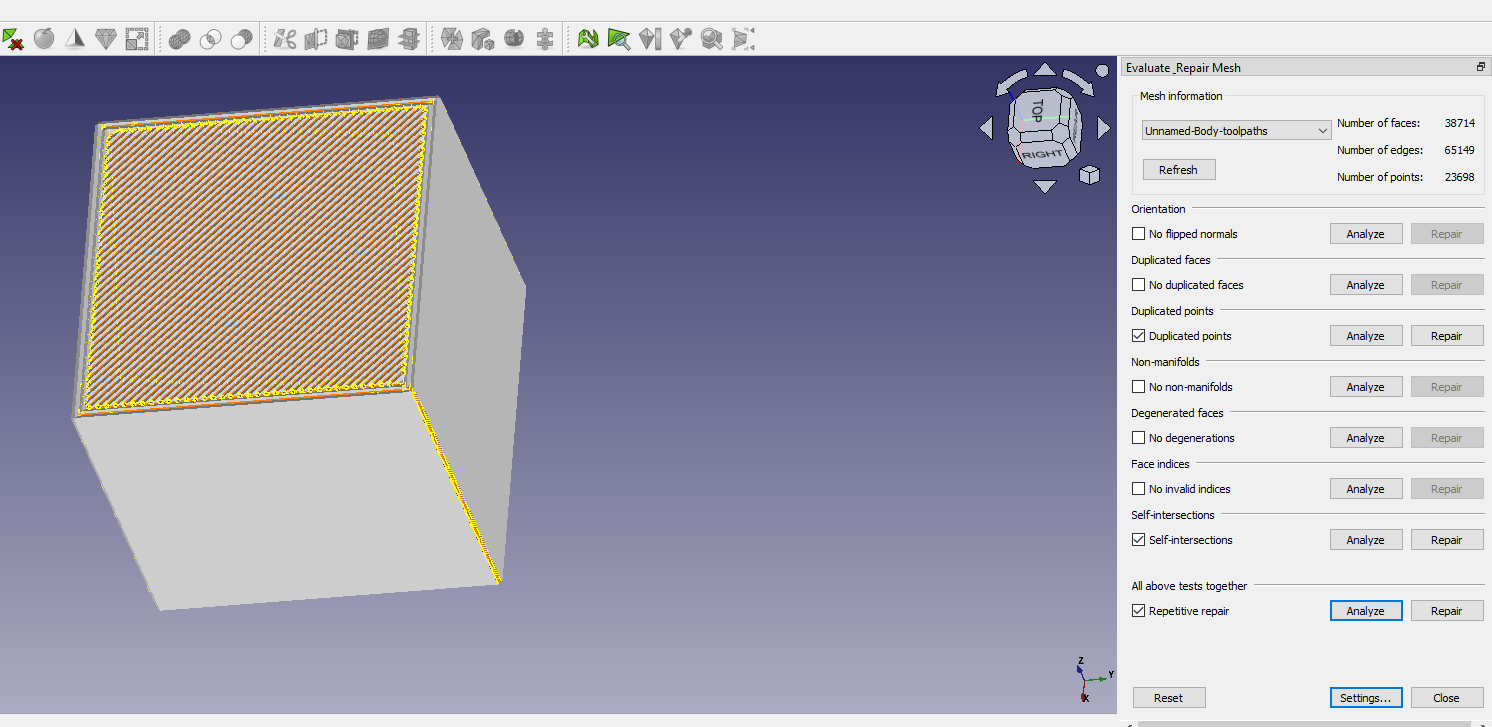The image size is (1492, 727).
Task: Enable the No flipped normals checkbox
Action: 1138,233
